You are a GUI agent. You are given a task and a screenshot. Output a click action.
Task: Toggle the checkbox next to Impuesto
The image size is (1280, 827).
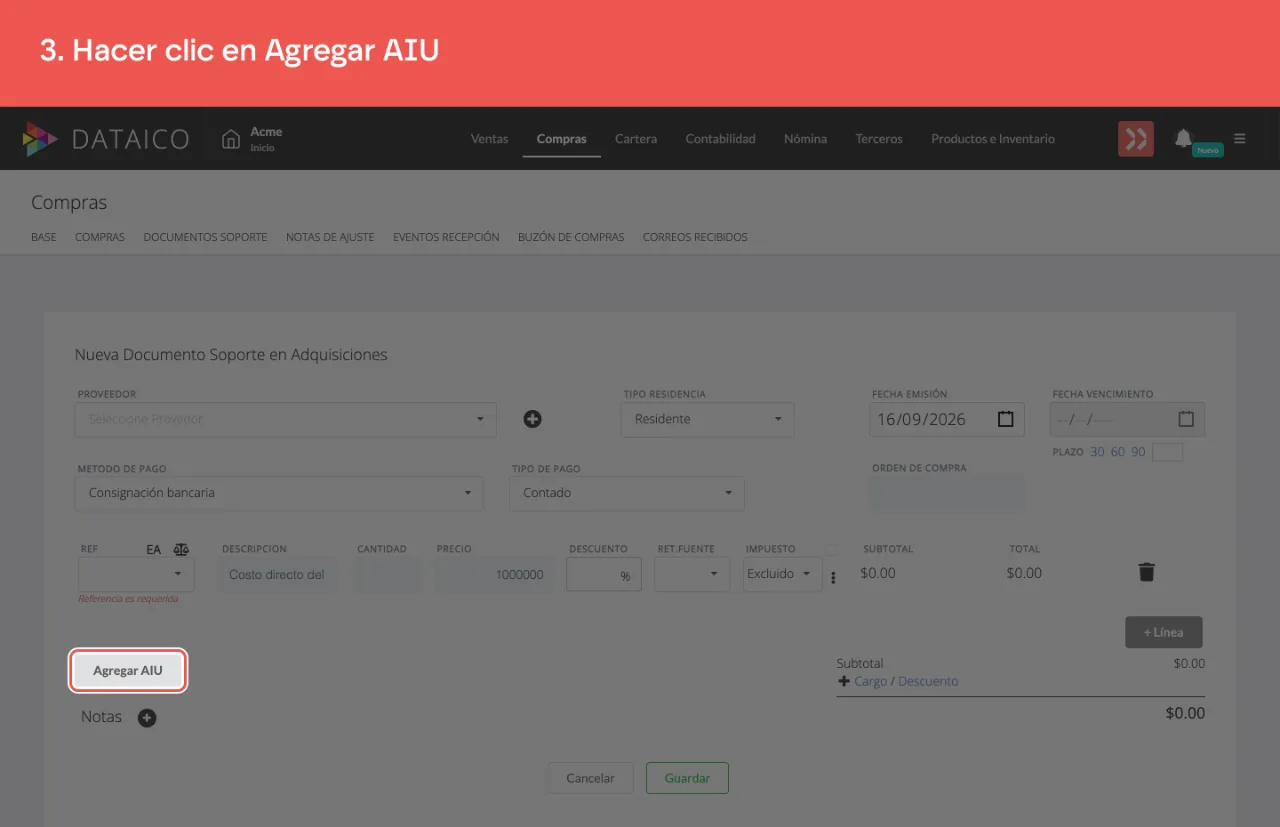tap(832, 549)
